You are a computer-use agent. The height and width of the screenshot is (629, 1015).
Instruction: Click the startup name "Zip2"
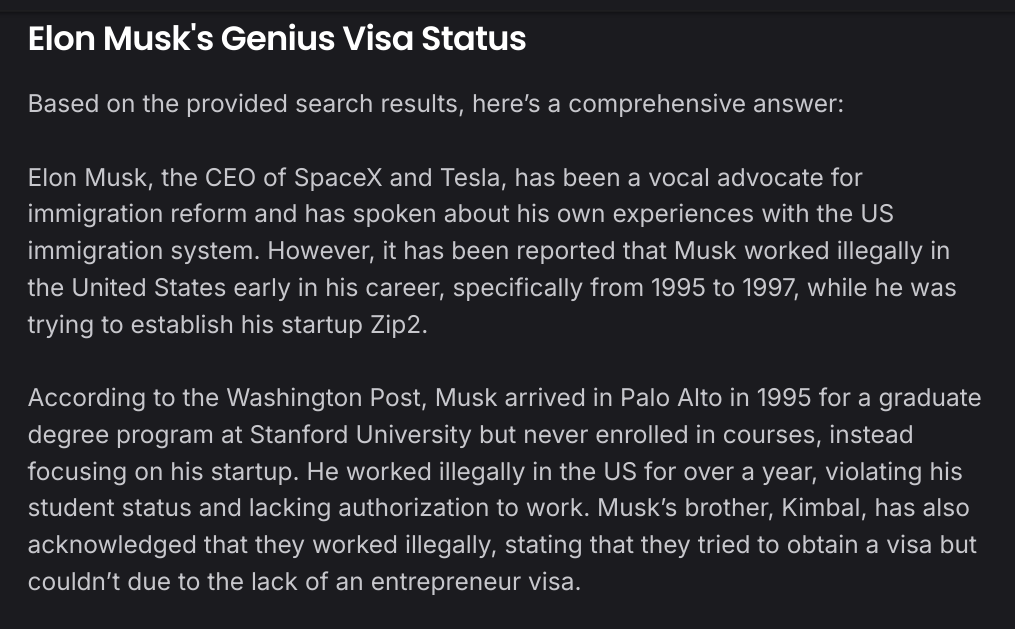click(398, 324)
